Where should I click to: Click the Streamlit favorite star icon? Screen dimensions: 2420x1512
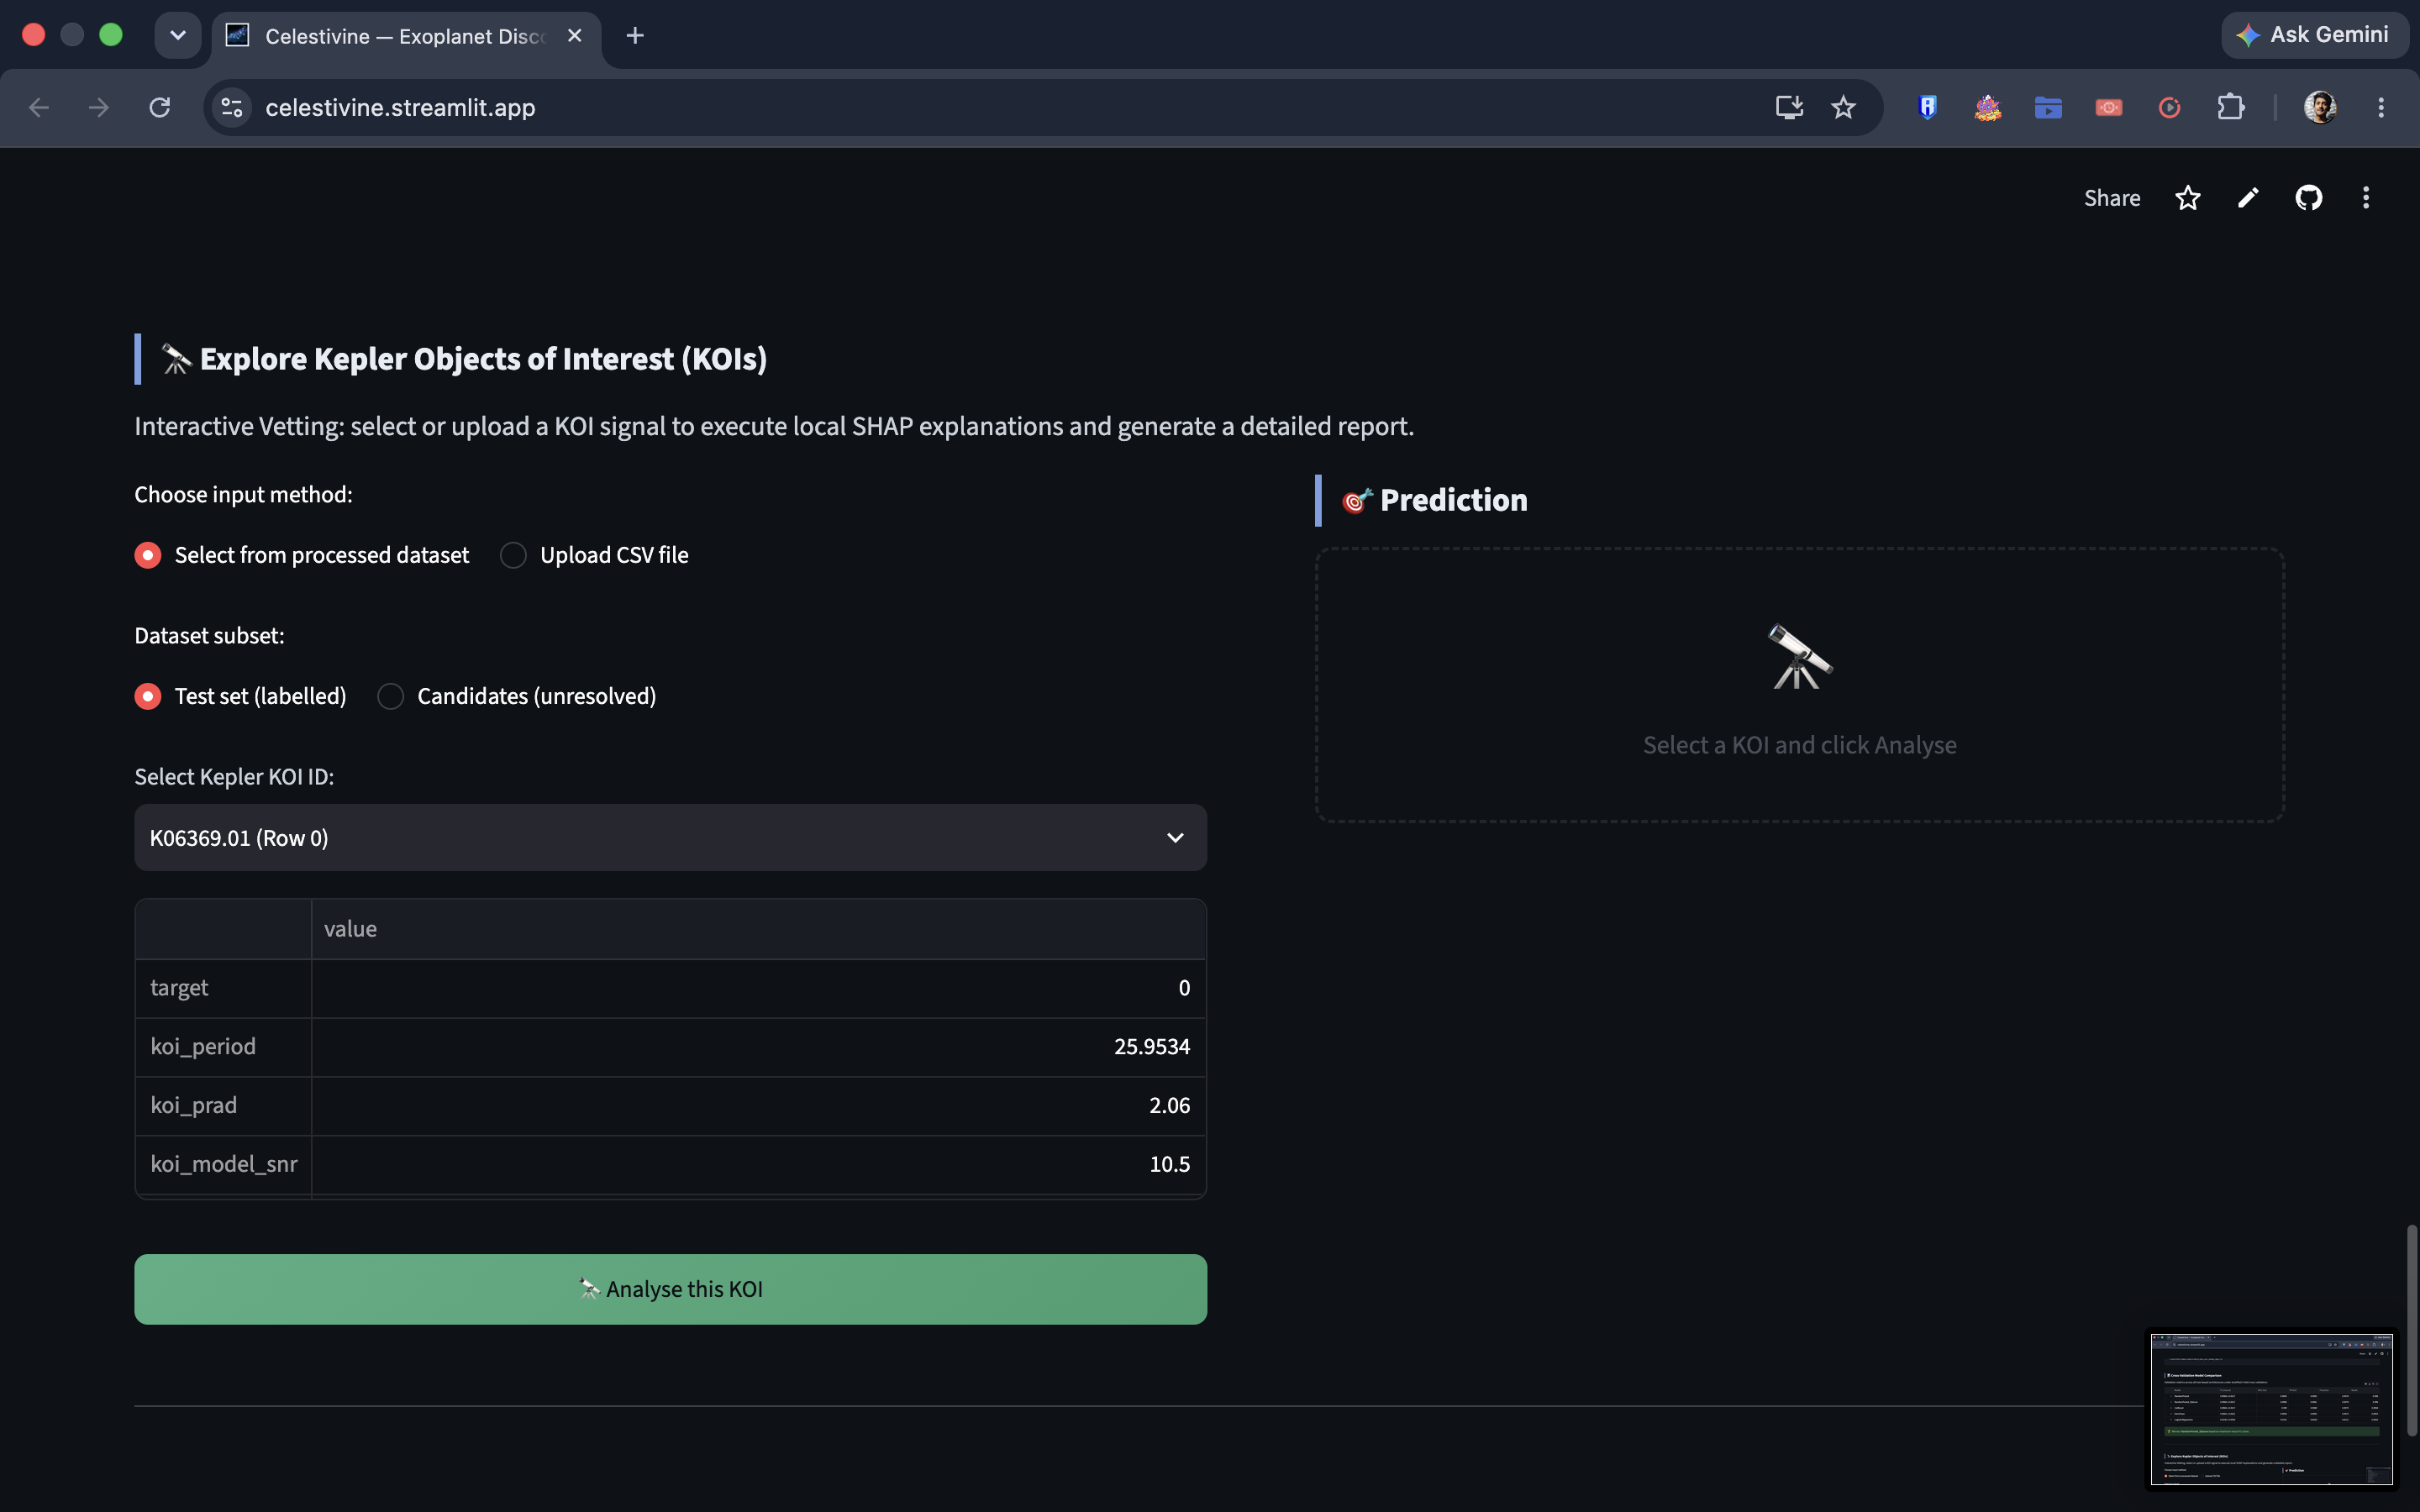(x=2187, y=198)
